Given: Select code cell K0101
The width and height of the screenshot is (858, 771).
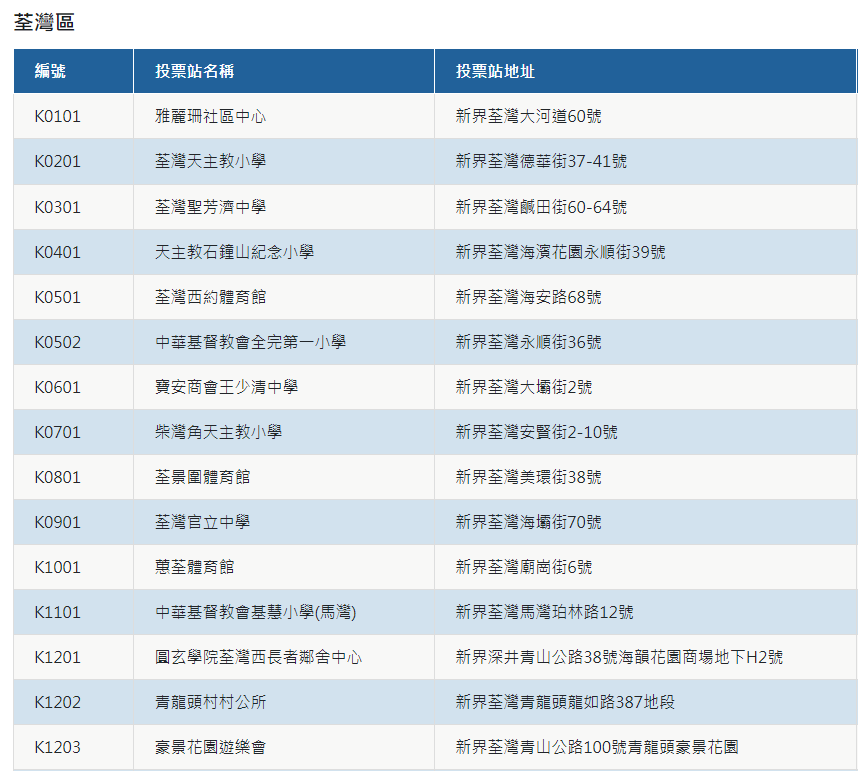Looking at the screenshot, I should click(57, 116).
